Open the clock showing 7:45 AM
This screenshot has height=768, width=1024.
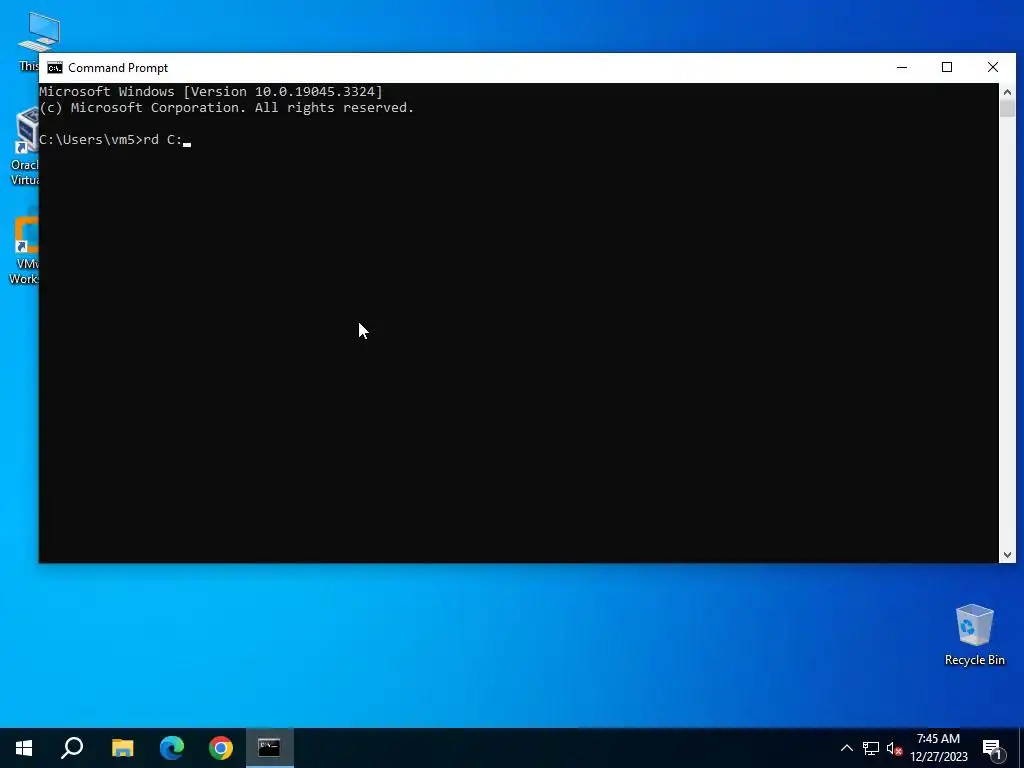(x=938, y=748)
